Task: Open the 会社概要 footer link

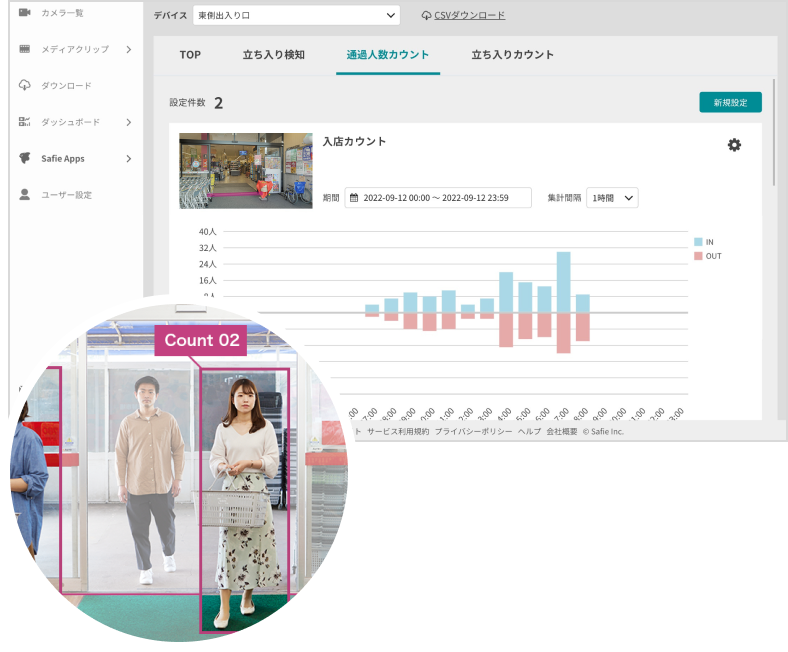Action: pyautogui.click(x=562, y=432)
